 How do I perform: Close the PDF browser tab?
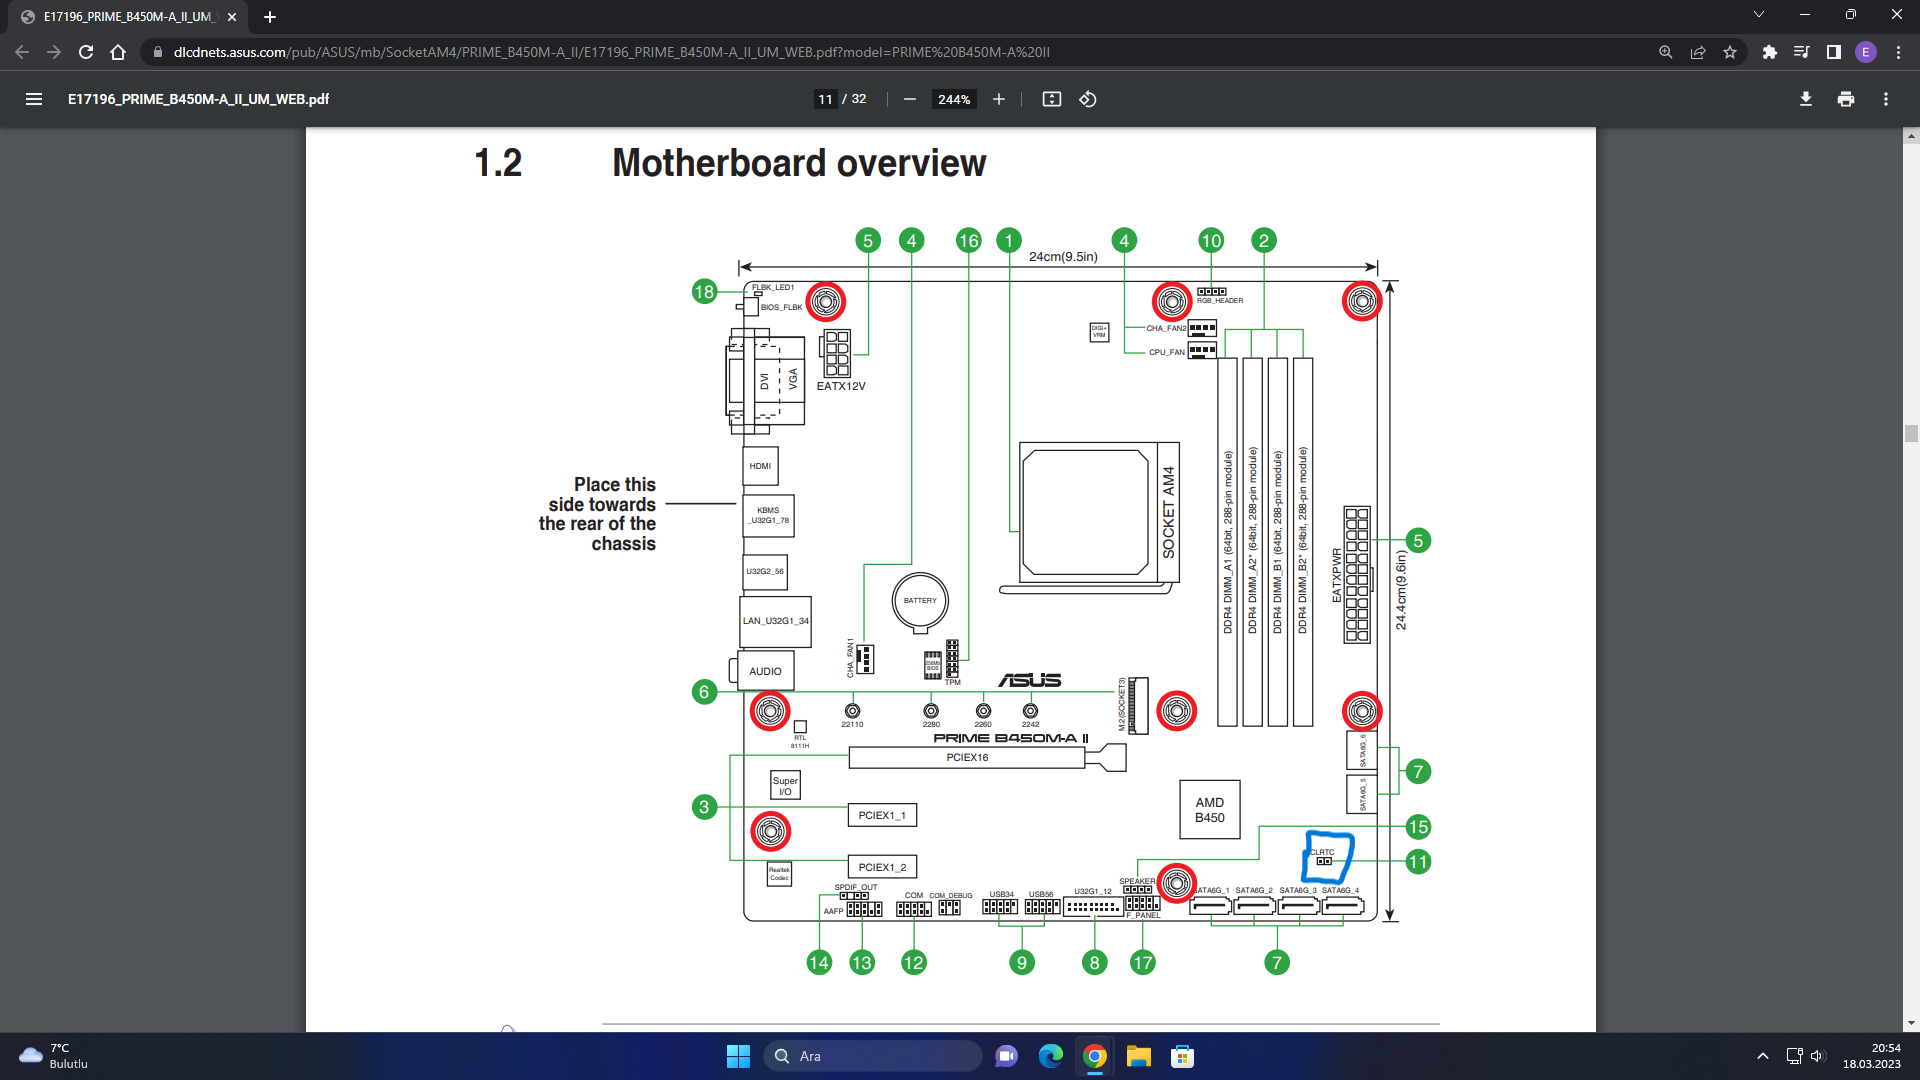pos(232,17)
